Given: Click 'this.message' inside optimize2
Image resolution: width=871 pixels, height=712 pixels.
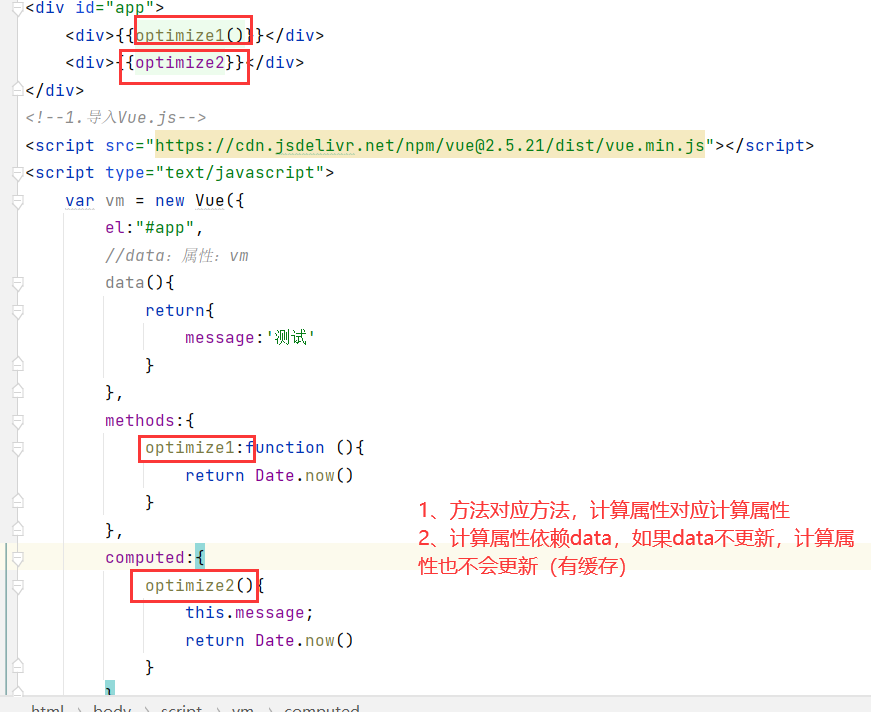Looking at the screenshot, I should point(249,613).
